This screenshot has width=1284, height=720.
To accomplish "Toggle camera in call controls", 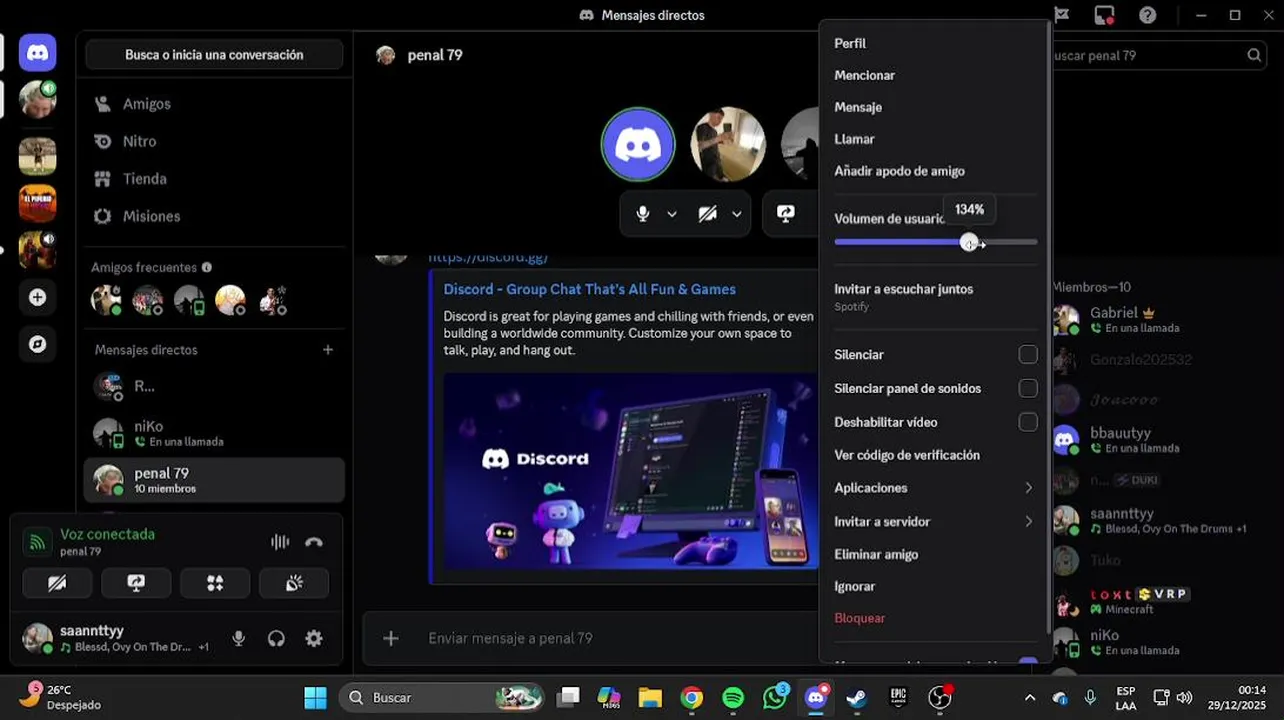I will (x=707, y=214).
